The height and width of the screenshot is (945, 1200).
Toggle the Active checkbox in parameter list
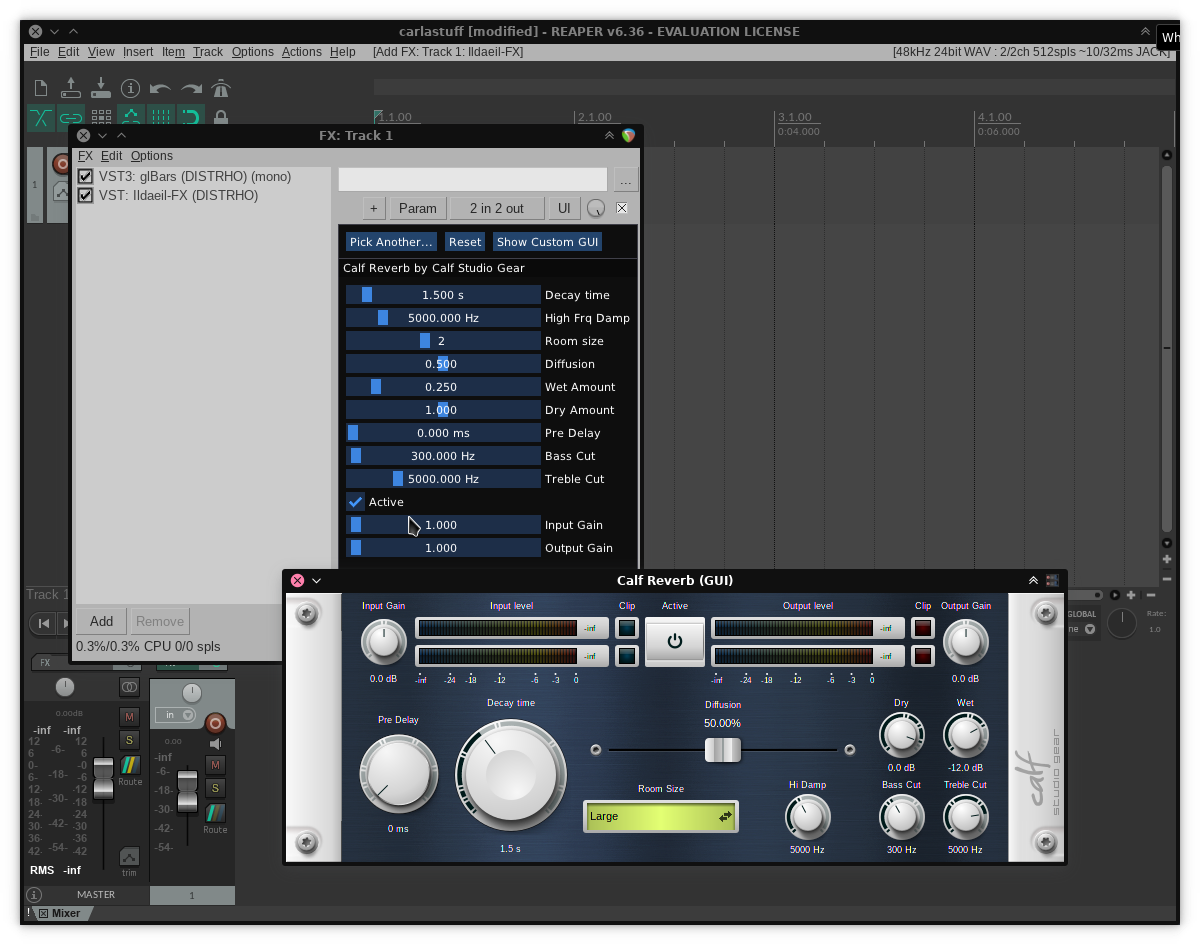point(355,502)
